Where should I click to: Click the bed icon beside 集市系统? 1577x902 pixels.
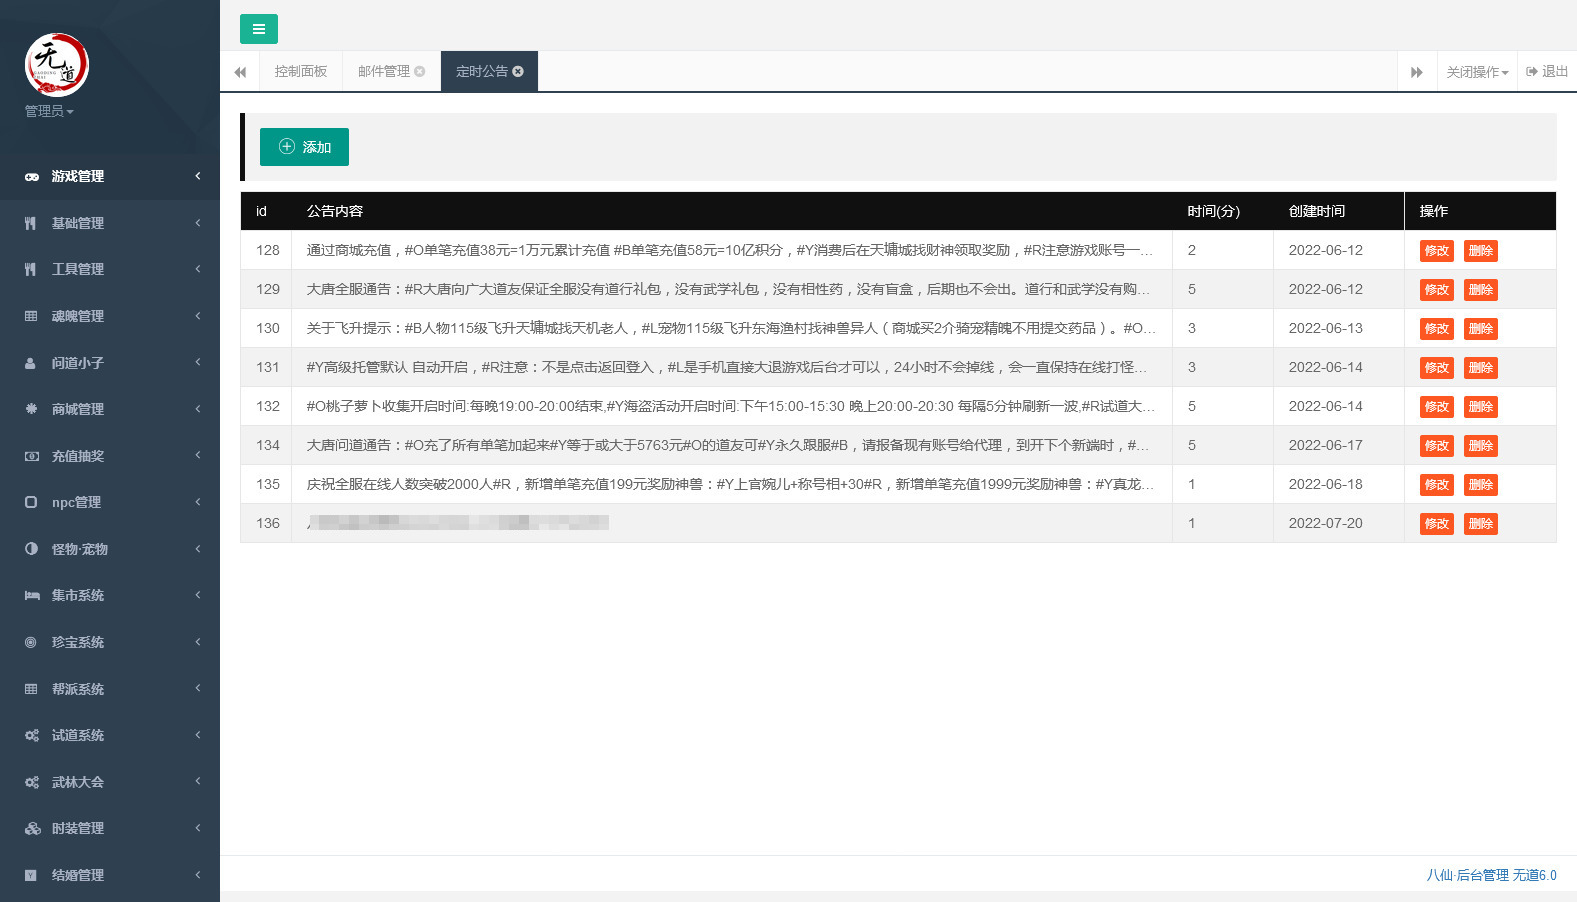pyautogui.click(x=32, y=596)
